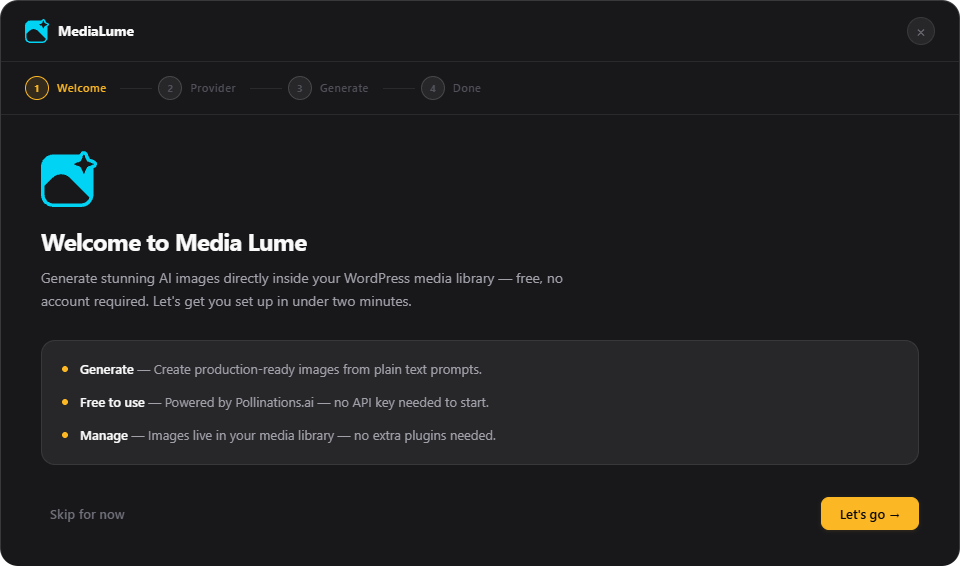The height and width of the screenshot is (566, 960).
Task: Click step 4 number circle
Action: coord(433,88)
